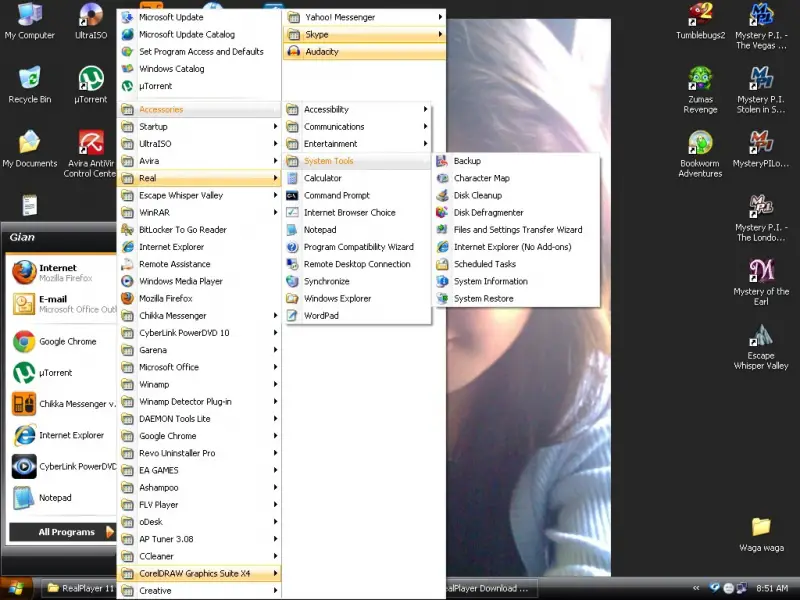The image size is (800, 600).
Task: Expand the Startup folder
Action: pos(199,127)
